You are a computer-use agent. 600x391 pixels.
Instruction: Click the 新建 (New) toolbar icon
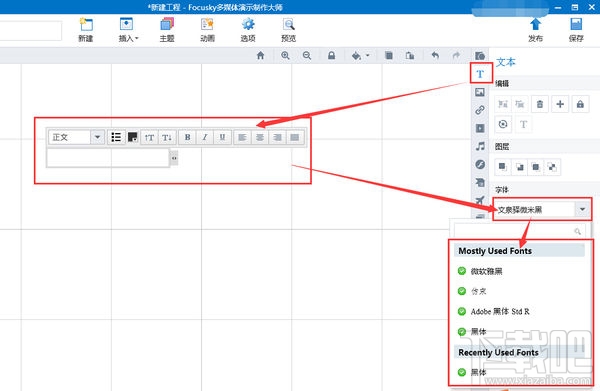86,29
